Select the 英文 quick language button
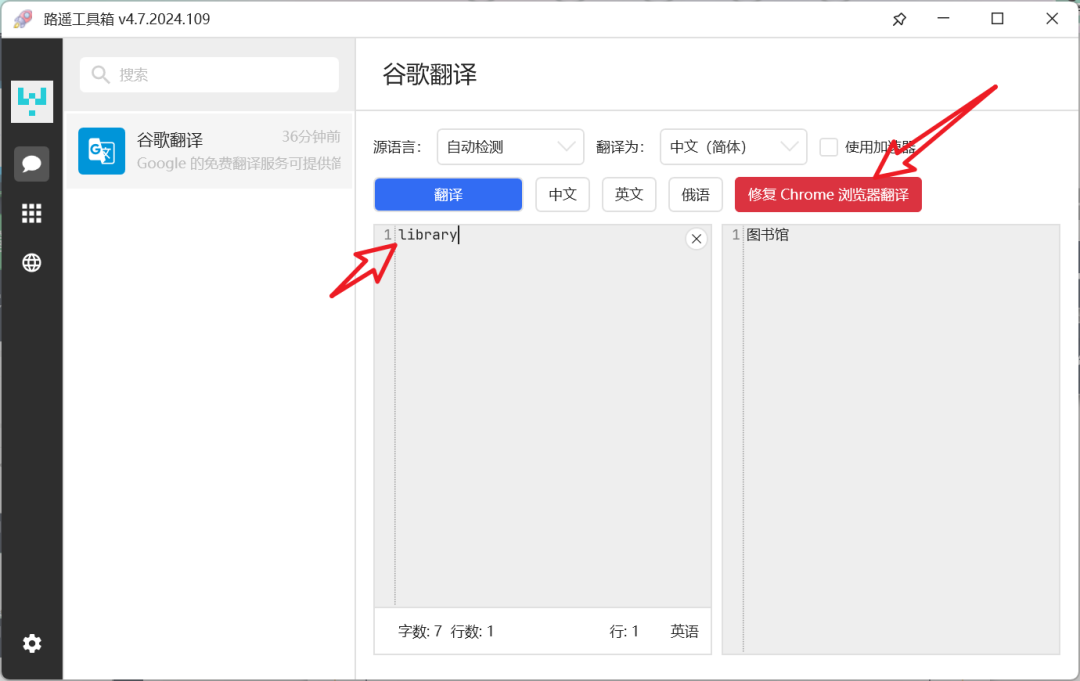The height and width of the screenshot is (681, 1080). tap(629, 195)
